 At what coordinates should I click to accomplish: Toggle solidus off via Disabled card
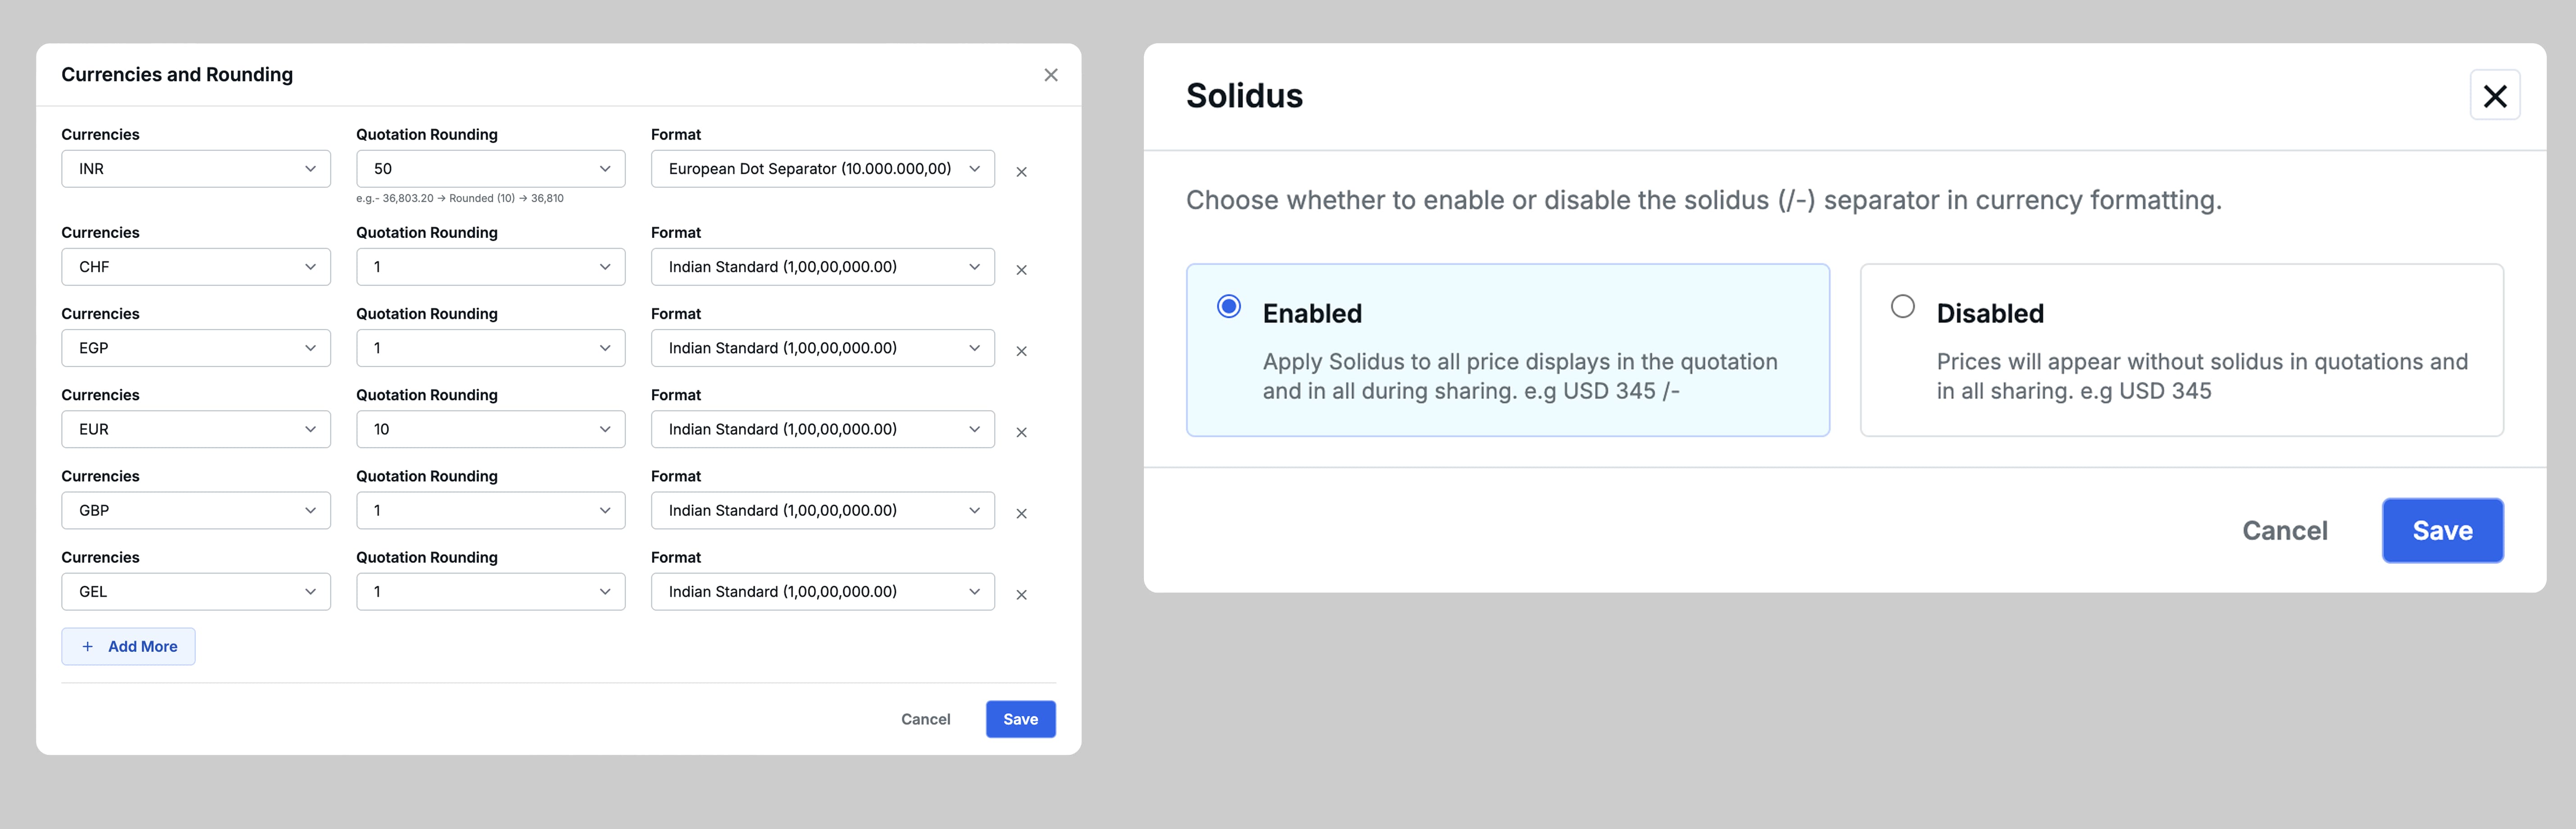pos(2180,350)
